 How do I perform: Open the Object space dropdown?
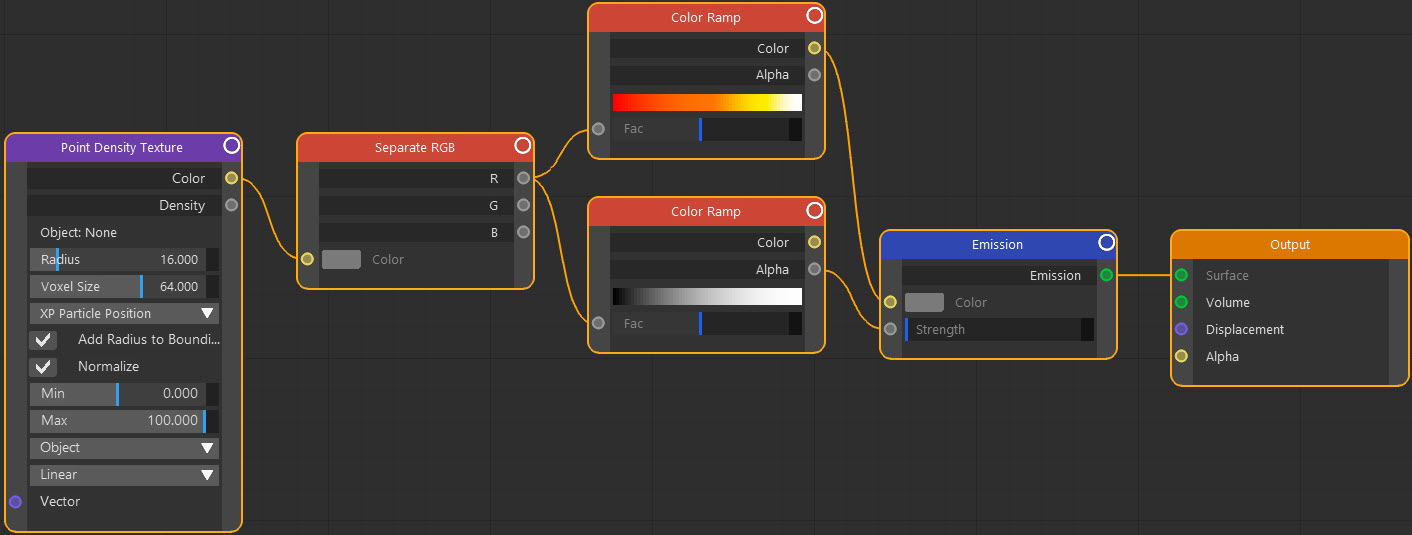(124, 447)
